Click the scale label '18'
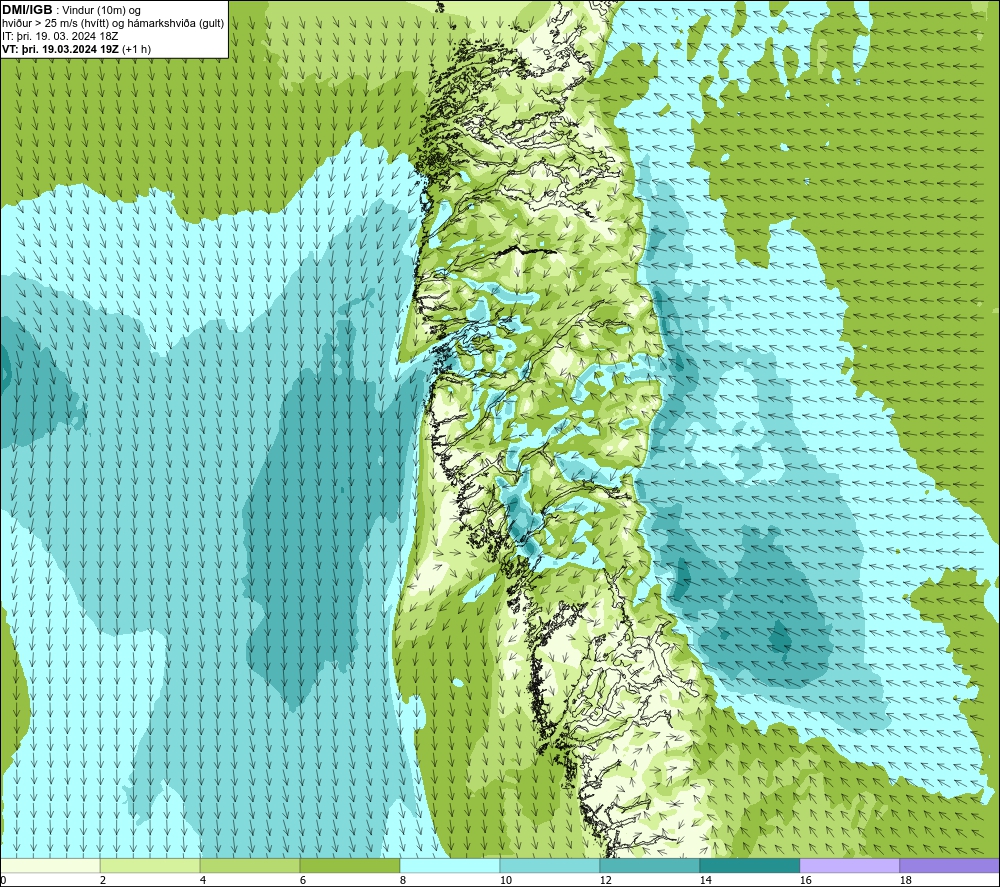1000x887 pixels. click(906, 880)
